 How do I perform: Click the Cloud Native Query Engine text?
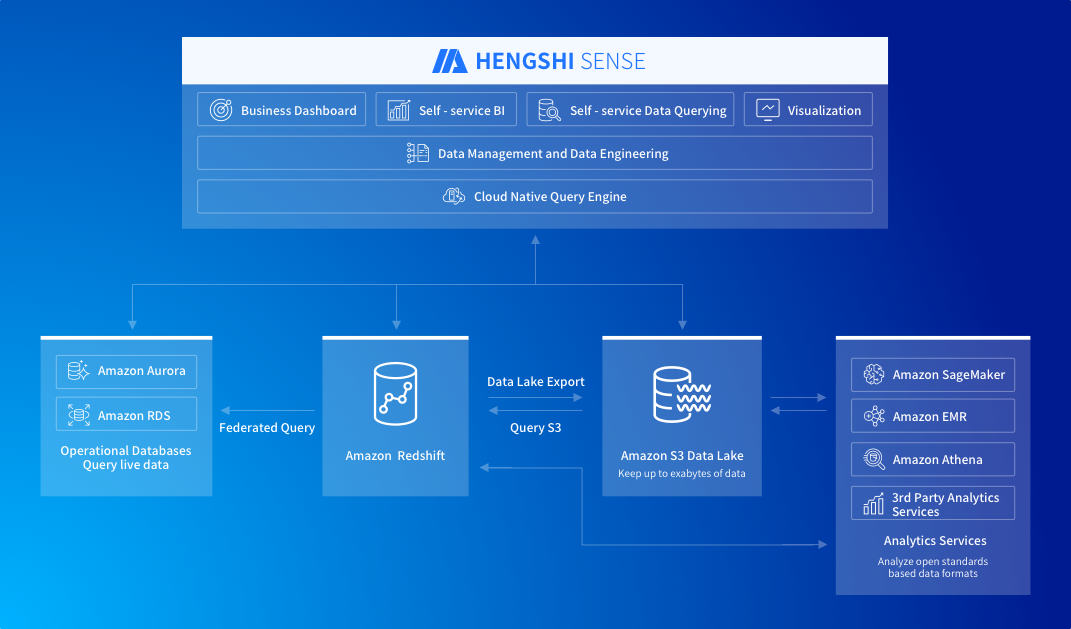550,197
